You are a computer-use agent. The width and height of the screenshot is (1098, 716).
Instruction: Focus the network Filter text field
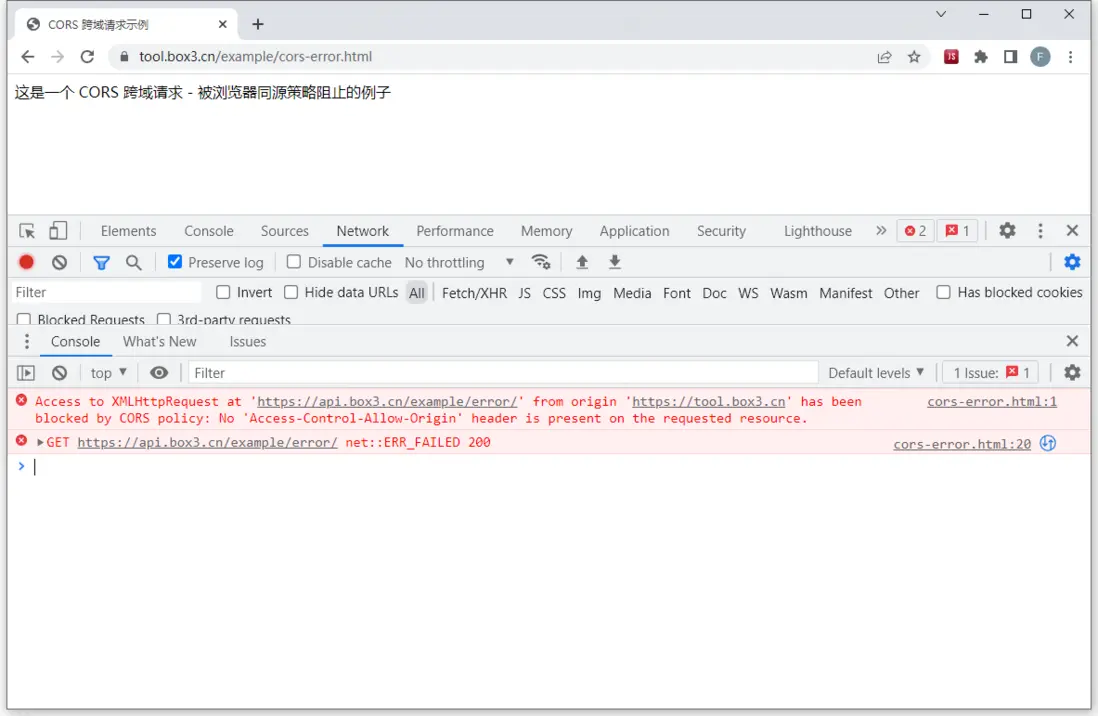pos(108,292)
